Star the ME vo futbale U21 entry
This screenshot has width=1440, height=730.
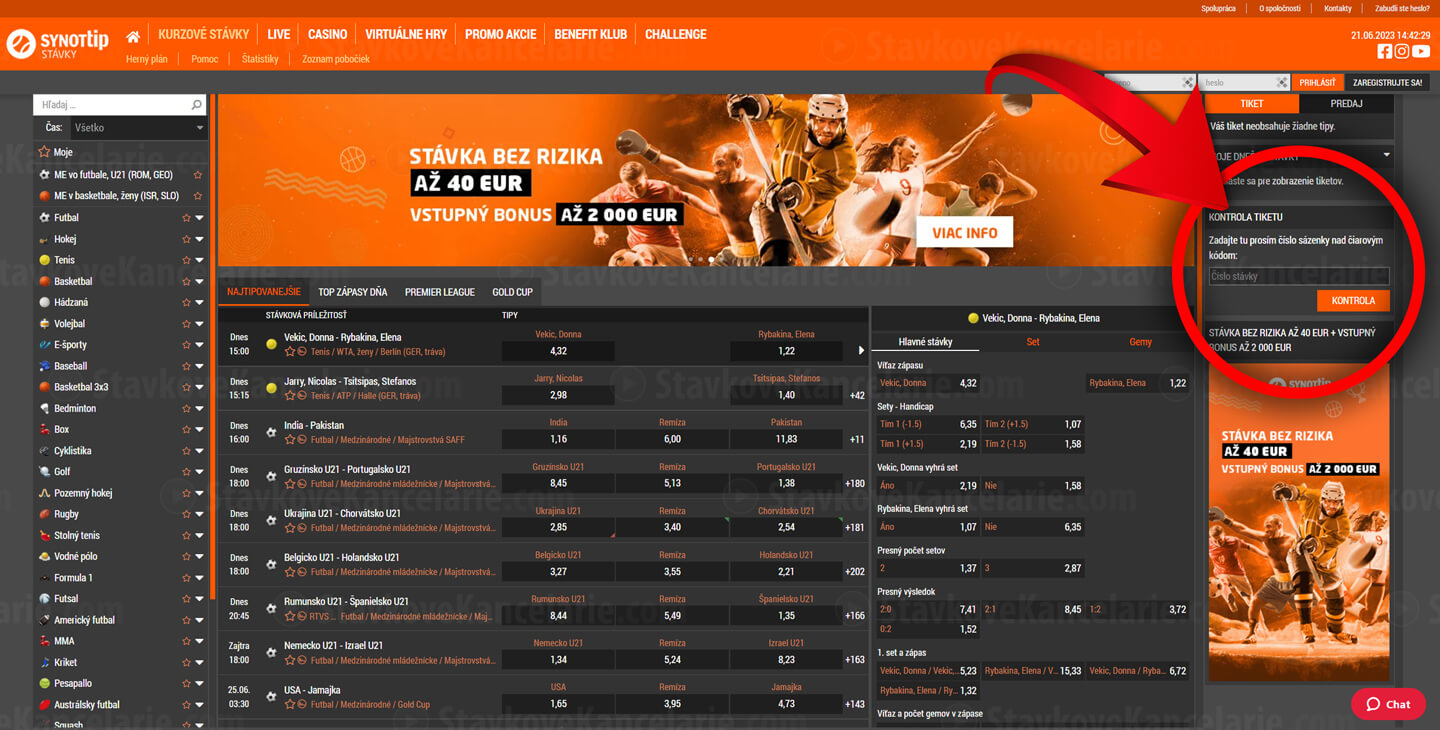click(197, 175)
